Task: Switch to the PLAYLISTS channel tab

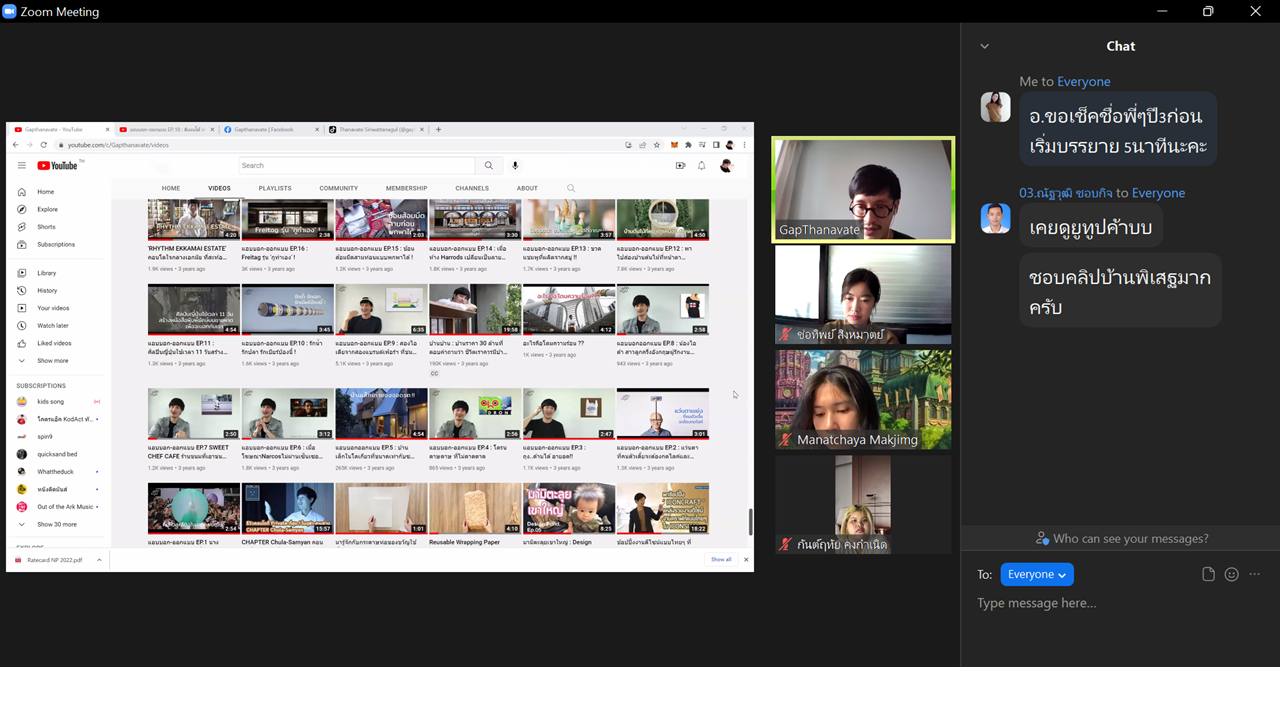Action: coord(275,188)
